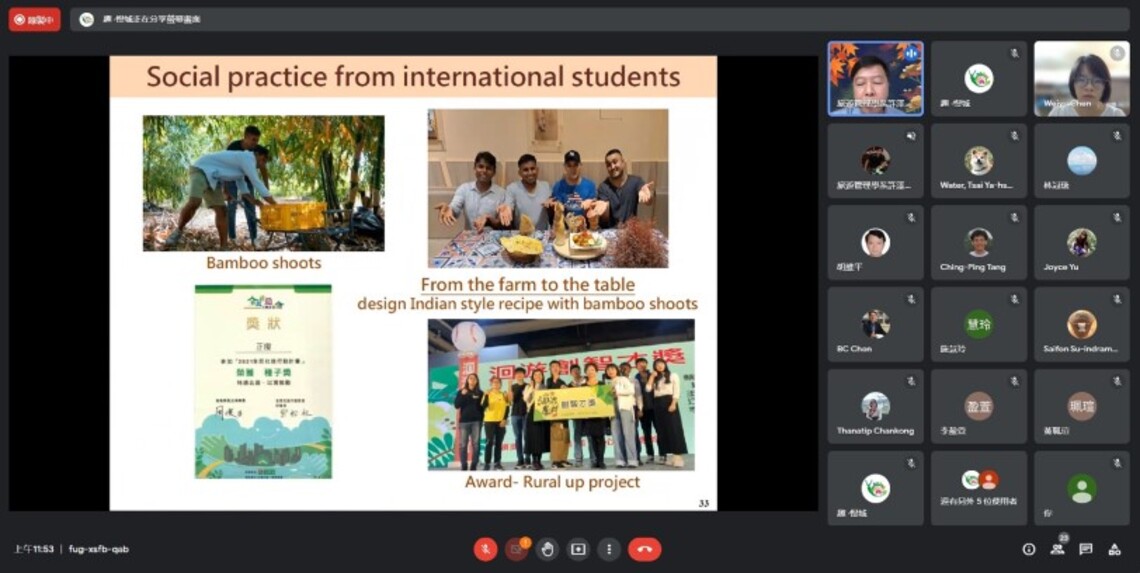The width and height of the screenshot is (1140, 573).
Task: Expand the tile showing 5 other users
Action: tap(979, 488)
